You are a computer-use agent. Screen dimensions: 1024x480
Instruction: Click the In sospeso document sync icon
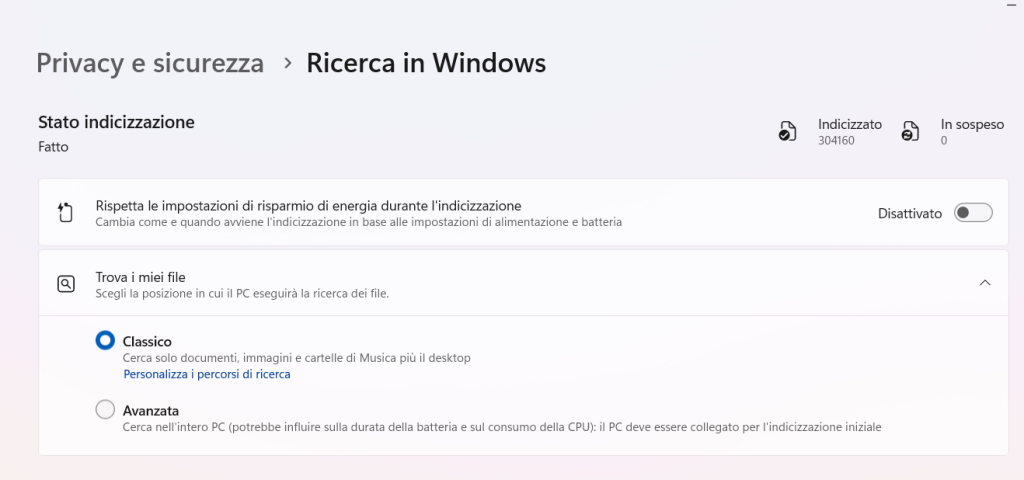(x=910, y=131)
